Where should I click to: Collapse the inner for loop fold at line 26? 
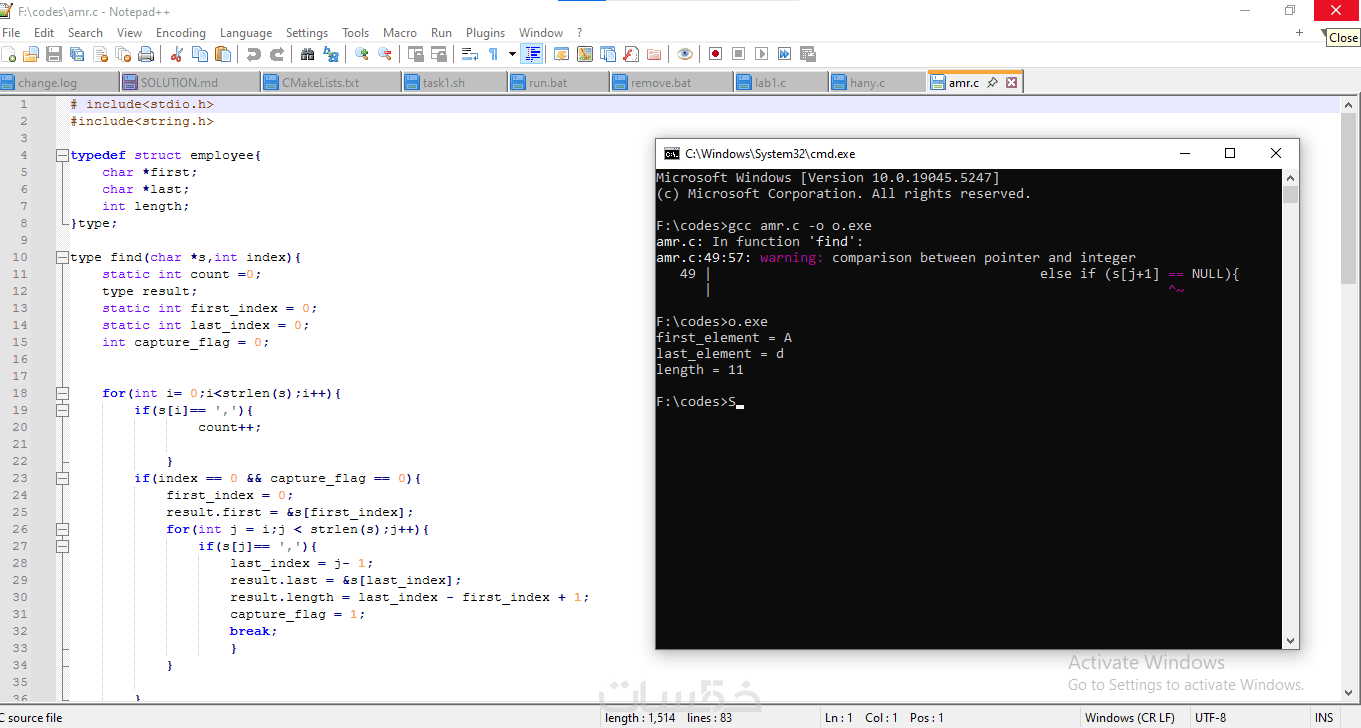[x=62, y=529]
